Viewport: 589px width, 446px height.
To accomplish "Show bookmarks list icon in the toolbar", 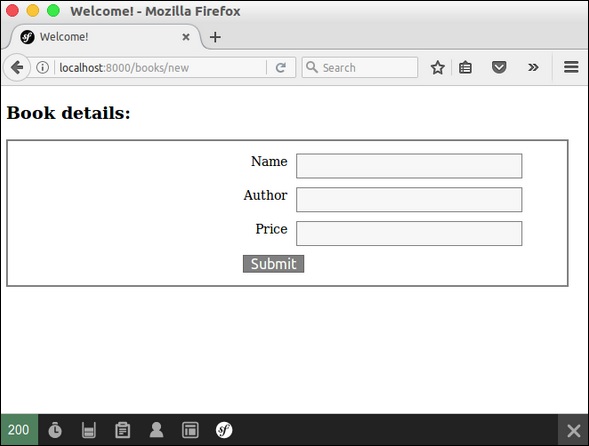I will [465, 68].
